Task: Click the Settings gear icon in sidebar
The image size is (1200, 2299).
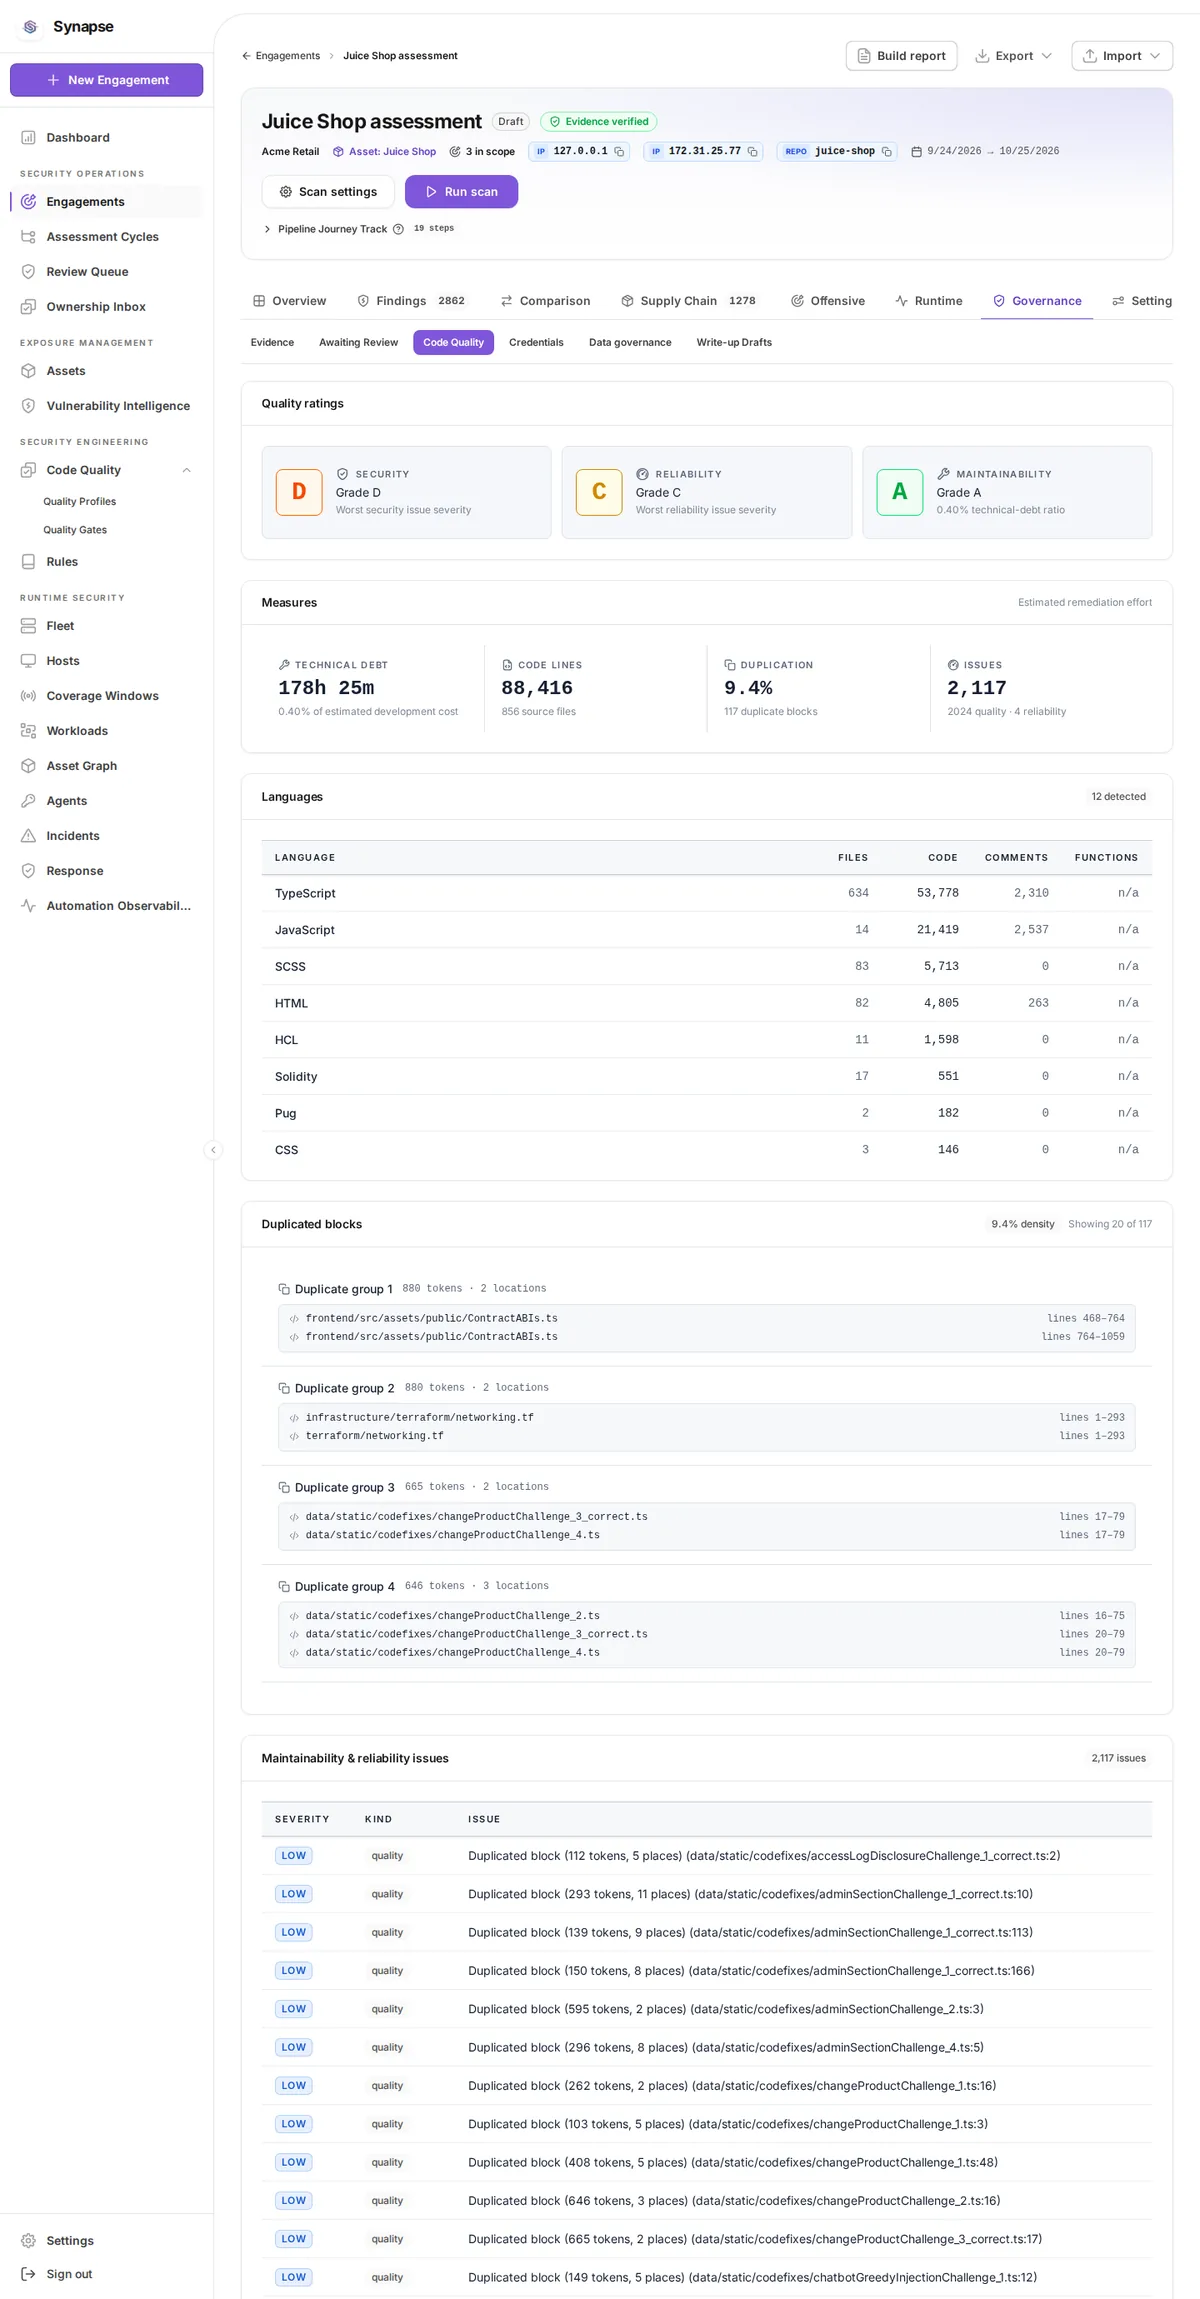Action: pyautogui.click(x=28, y=2241)
